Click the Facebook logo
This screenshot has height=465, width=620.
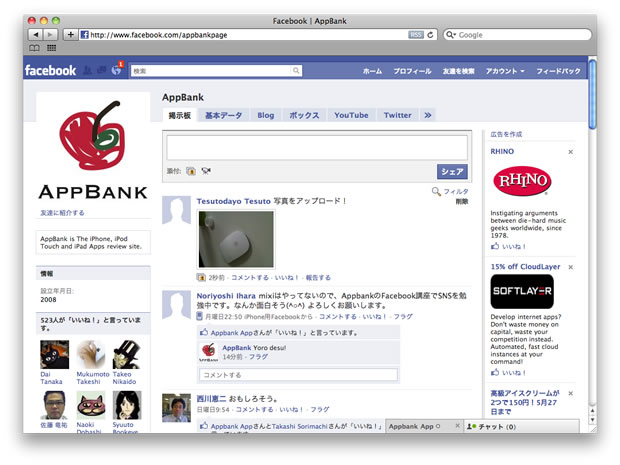coord(50,70)
